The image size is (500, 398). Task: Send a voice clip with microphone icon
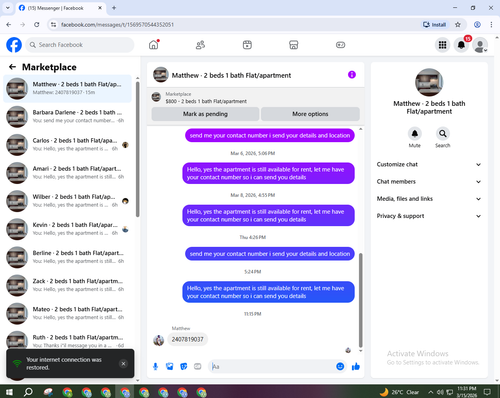click(155, 367)
